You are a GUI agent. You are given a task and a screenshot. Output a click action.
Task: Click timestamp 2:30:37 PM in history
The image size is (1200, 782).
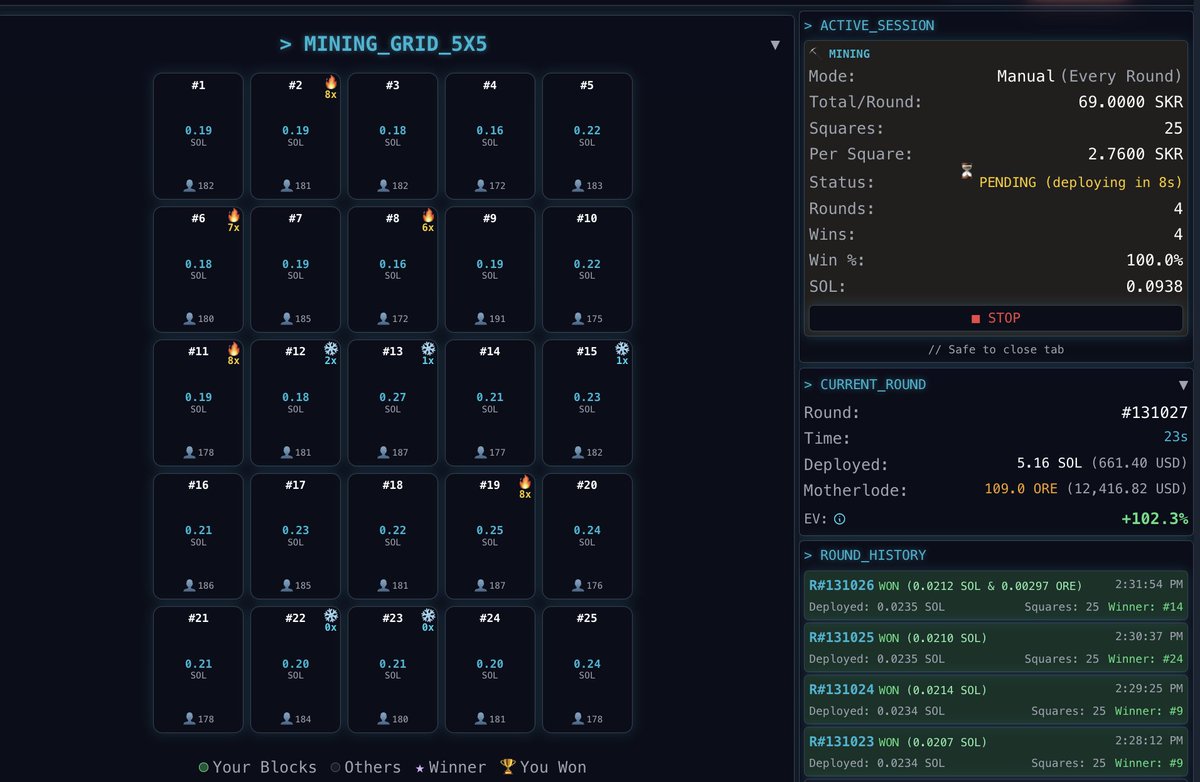(x=1149, y=636)
